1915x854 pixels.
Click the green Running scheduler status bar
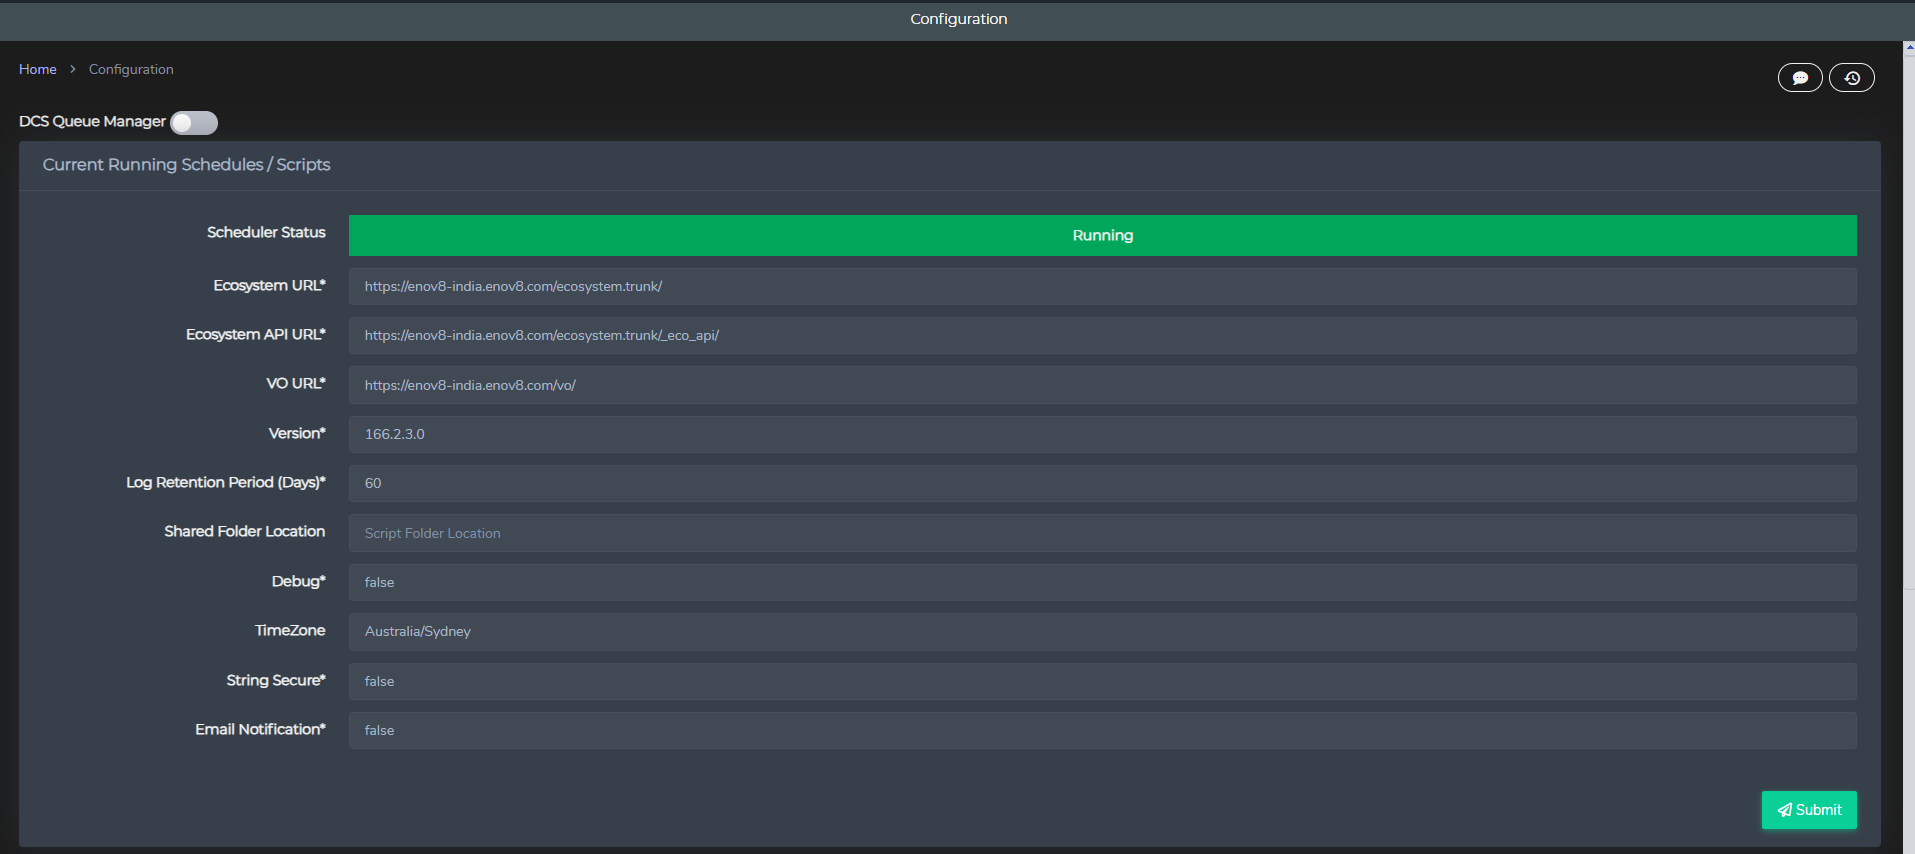(x=1102, y=235)
